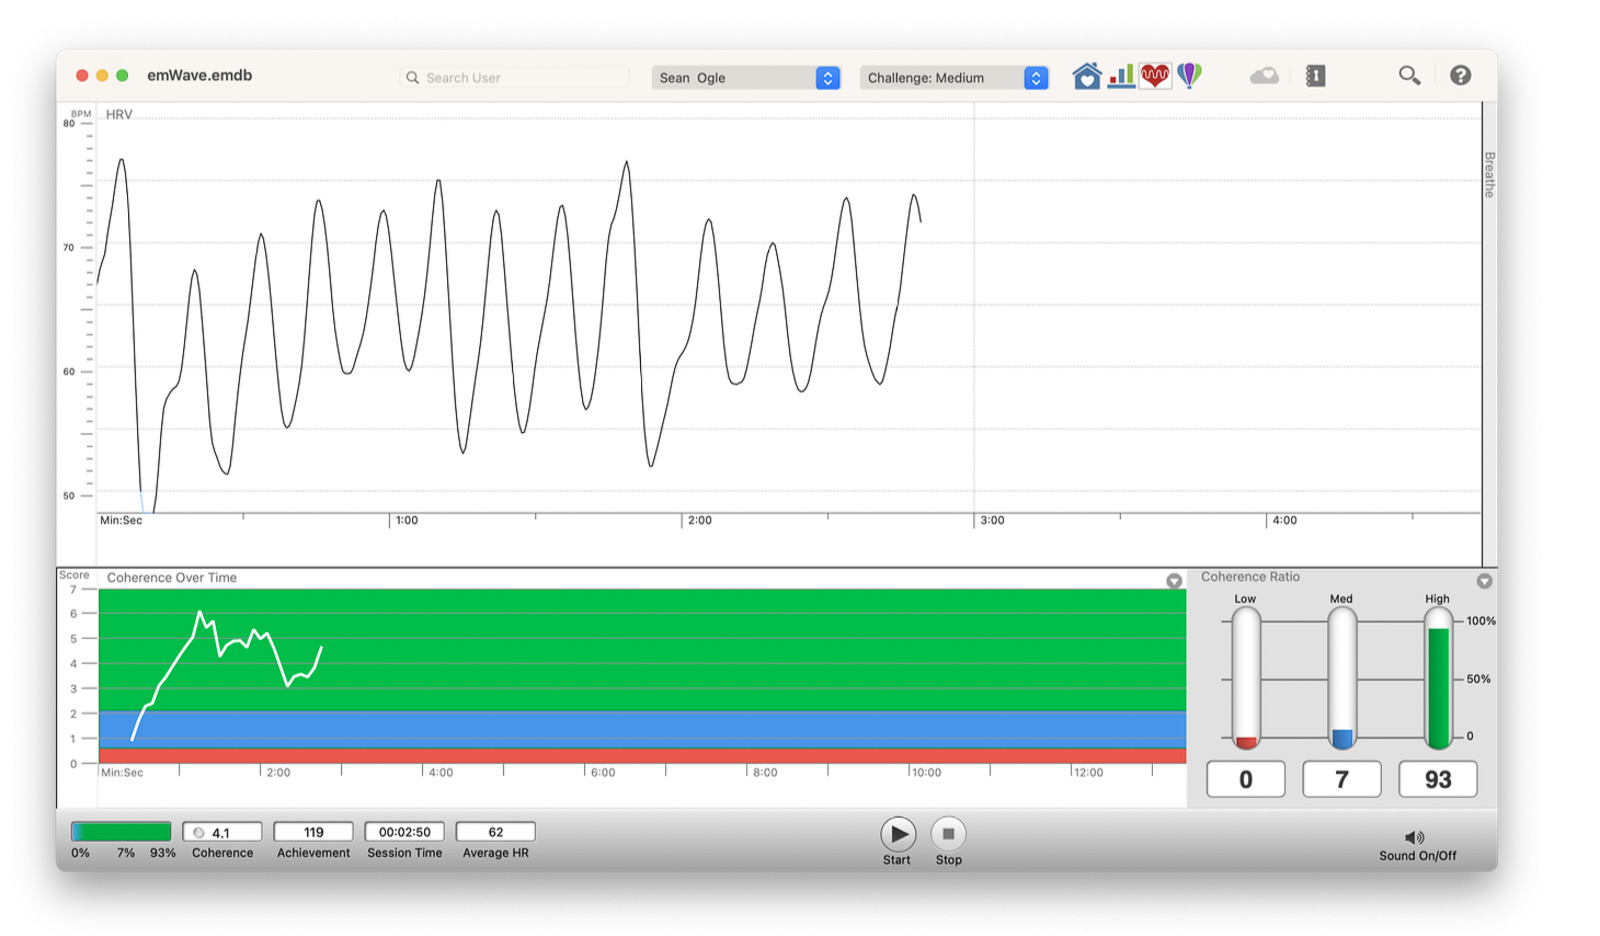Viewport: 1600px width, 936px height.
Task: Click the green coherence ratio progress bar
Action: click(x=121, y=832)
